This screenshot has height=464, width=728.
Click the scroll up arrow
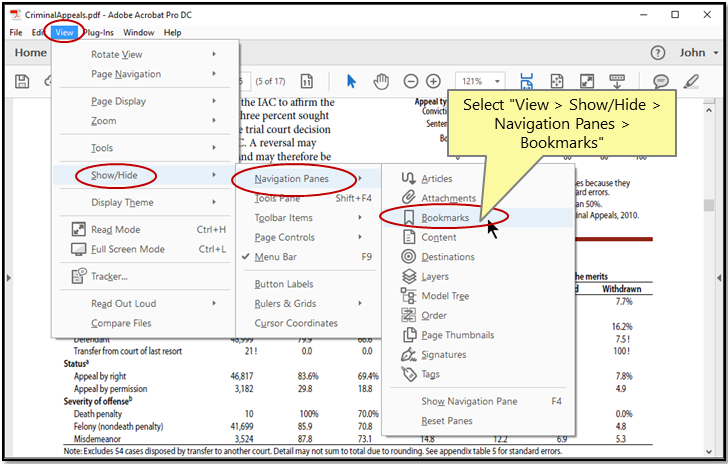coord(708,111)
